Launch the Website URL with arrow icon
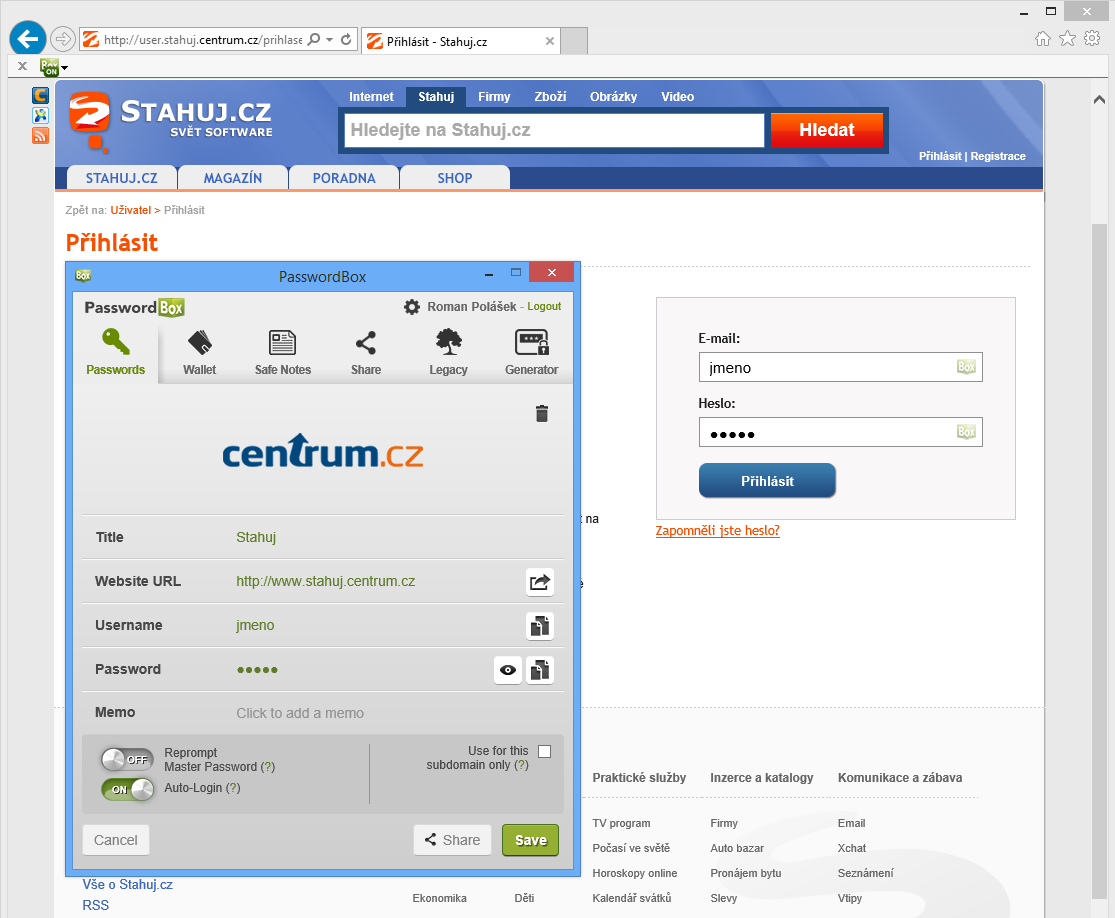The image size is (1115, 918). pyautogui.click(x=540, y=582)
